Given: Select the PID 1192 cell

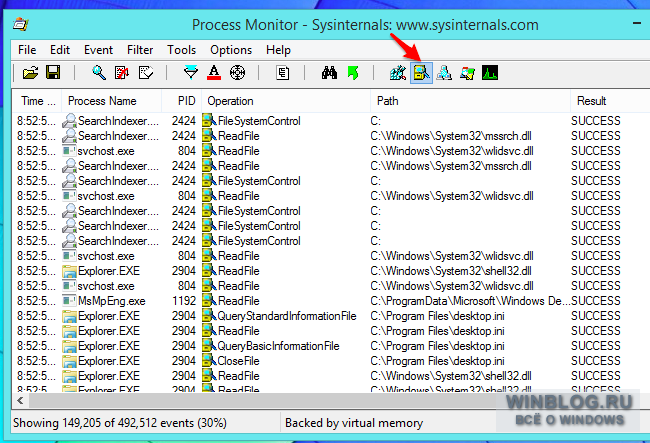Looking at the screenshot, I should coord(184,301).
